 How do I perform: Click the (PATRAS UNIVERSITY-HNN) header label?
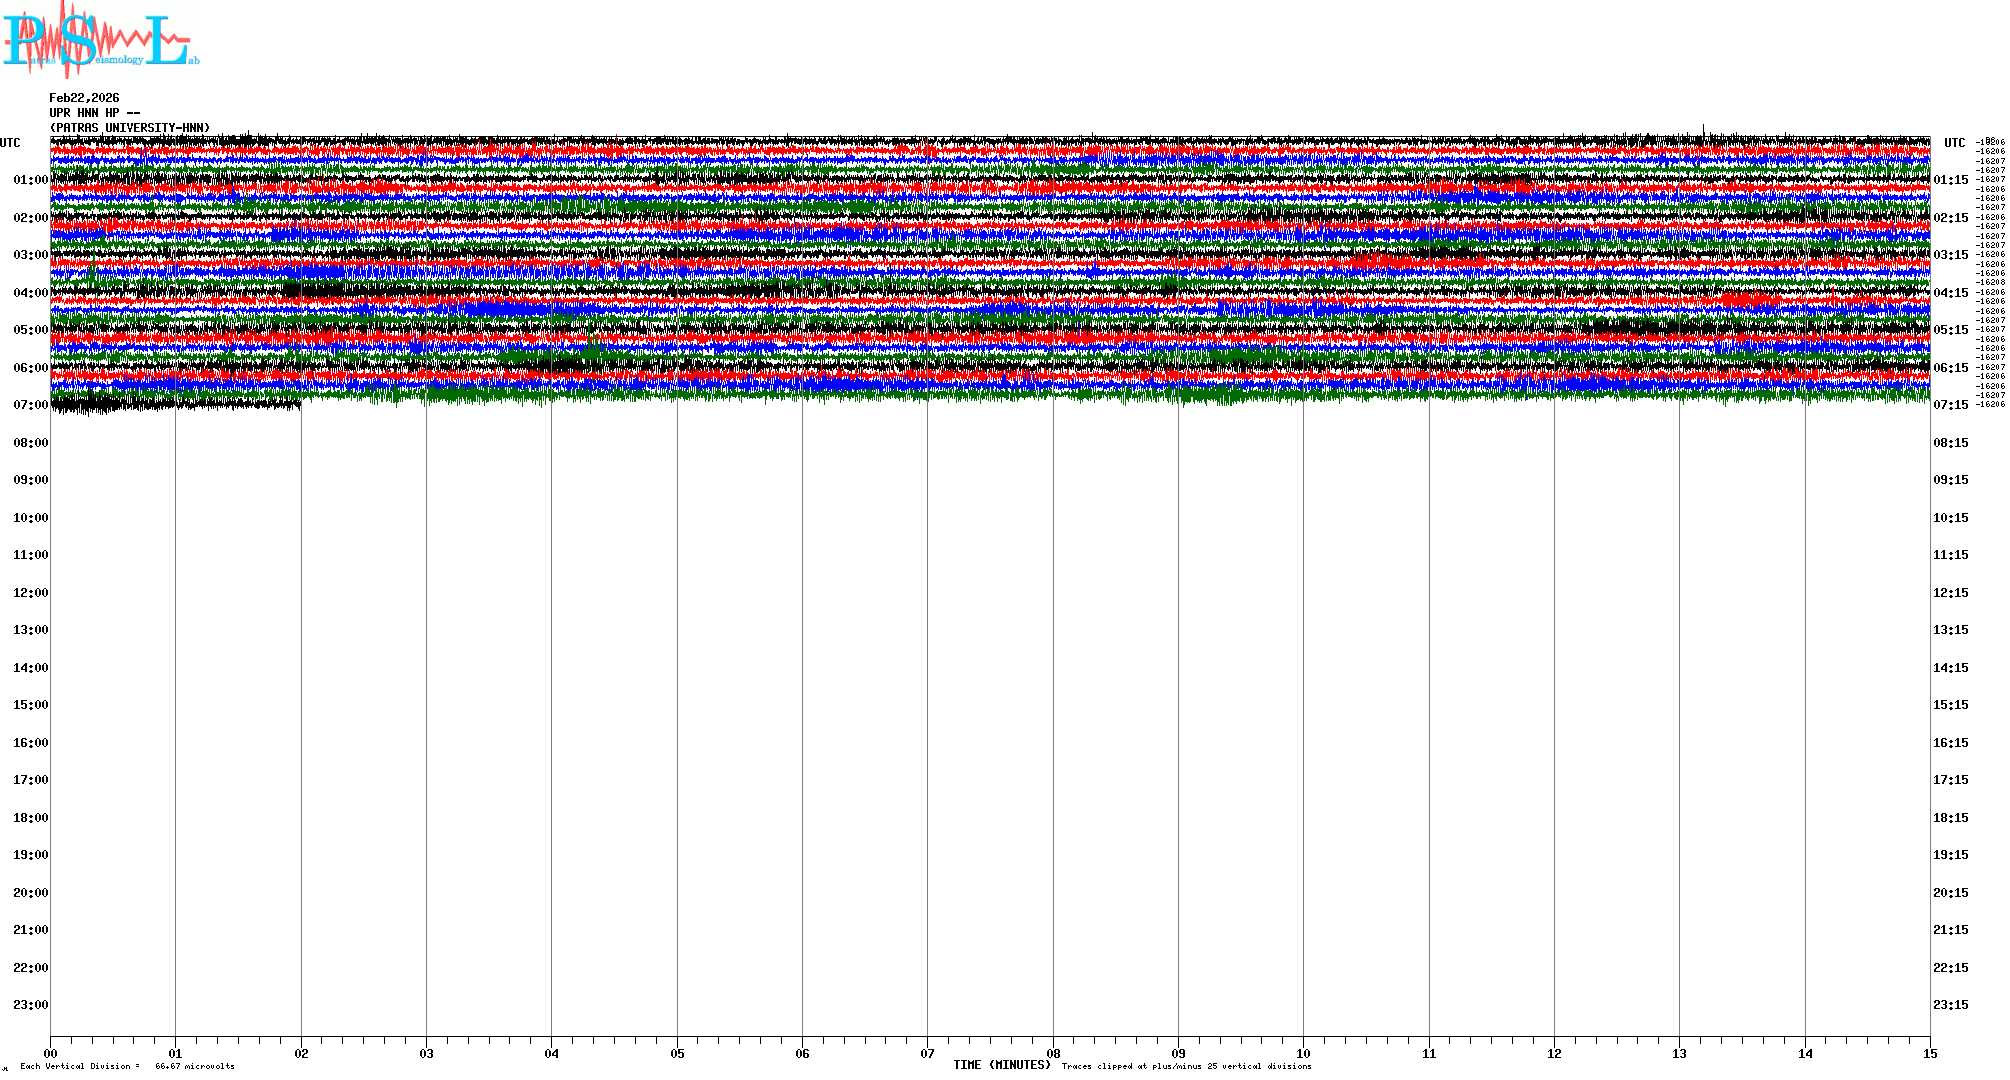coord(130,128)
